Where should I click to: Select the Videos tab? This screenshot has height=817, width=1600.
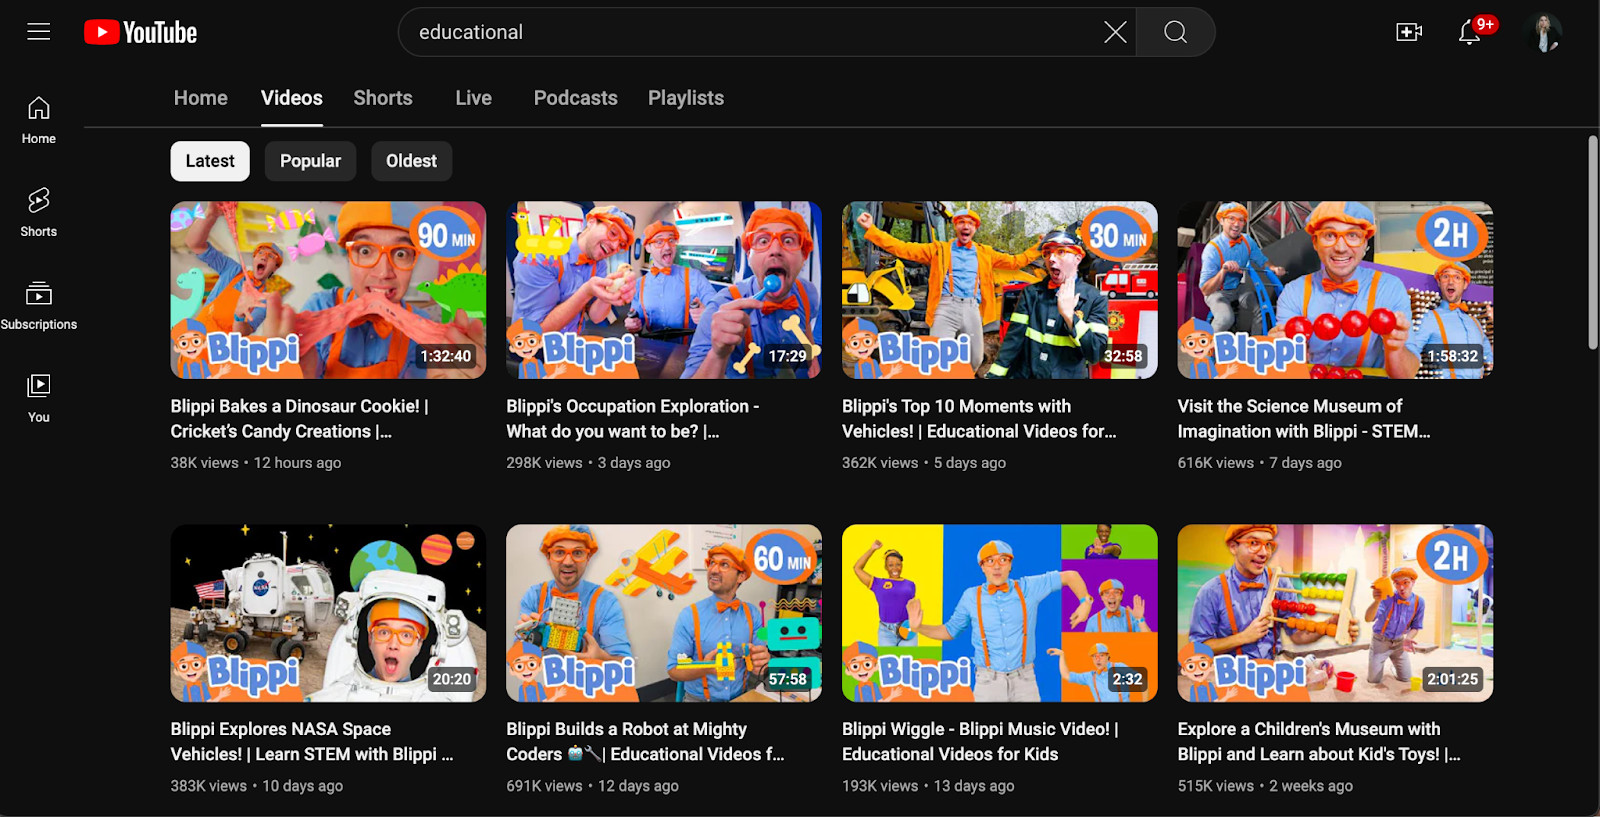pyautogui.click(x=292, y=98)
